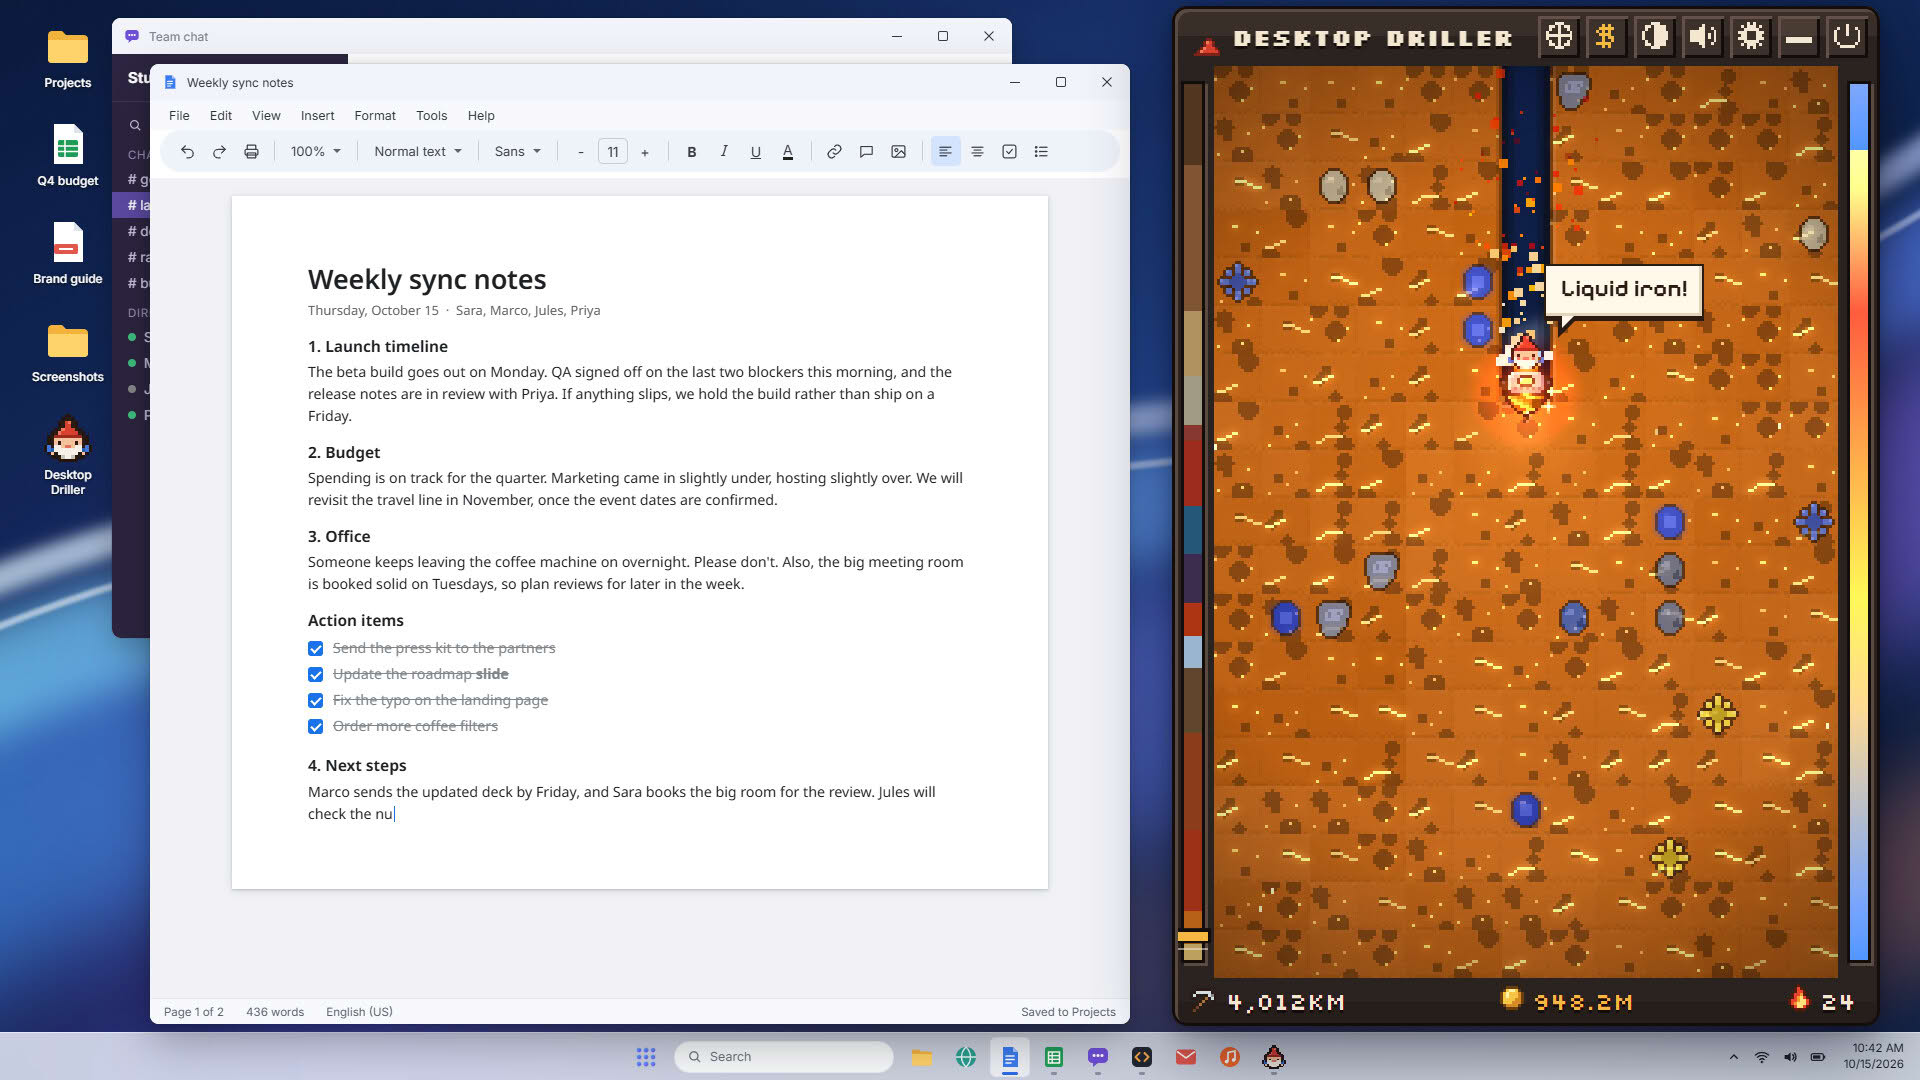Image resolution: width=1920 pixels, height=1080 pixels.
Task: Uncheck 'Fix the typo on the landing page'
Action: point(316,701)
